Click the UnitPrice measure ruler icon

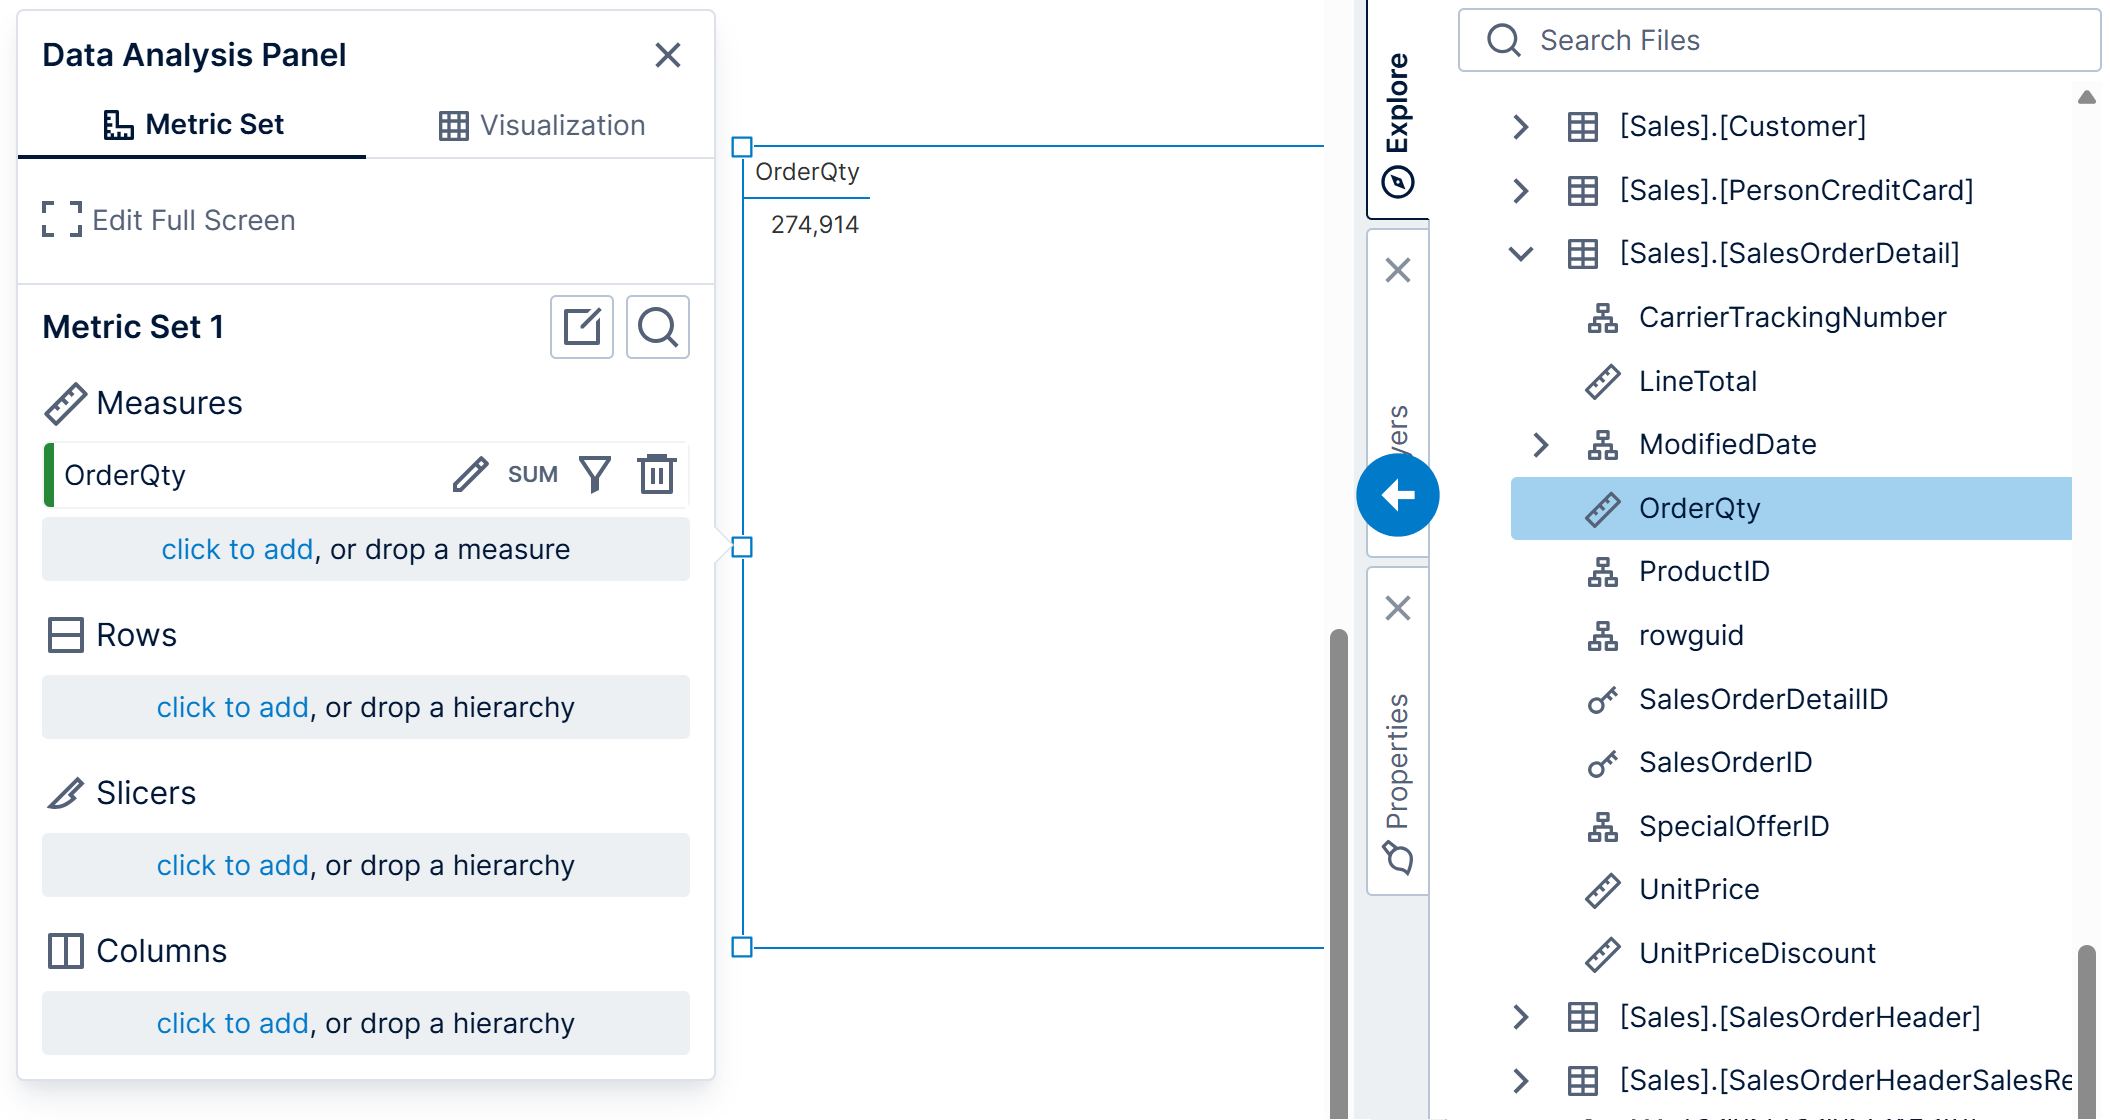(x=1603, y=890)
